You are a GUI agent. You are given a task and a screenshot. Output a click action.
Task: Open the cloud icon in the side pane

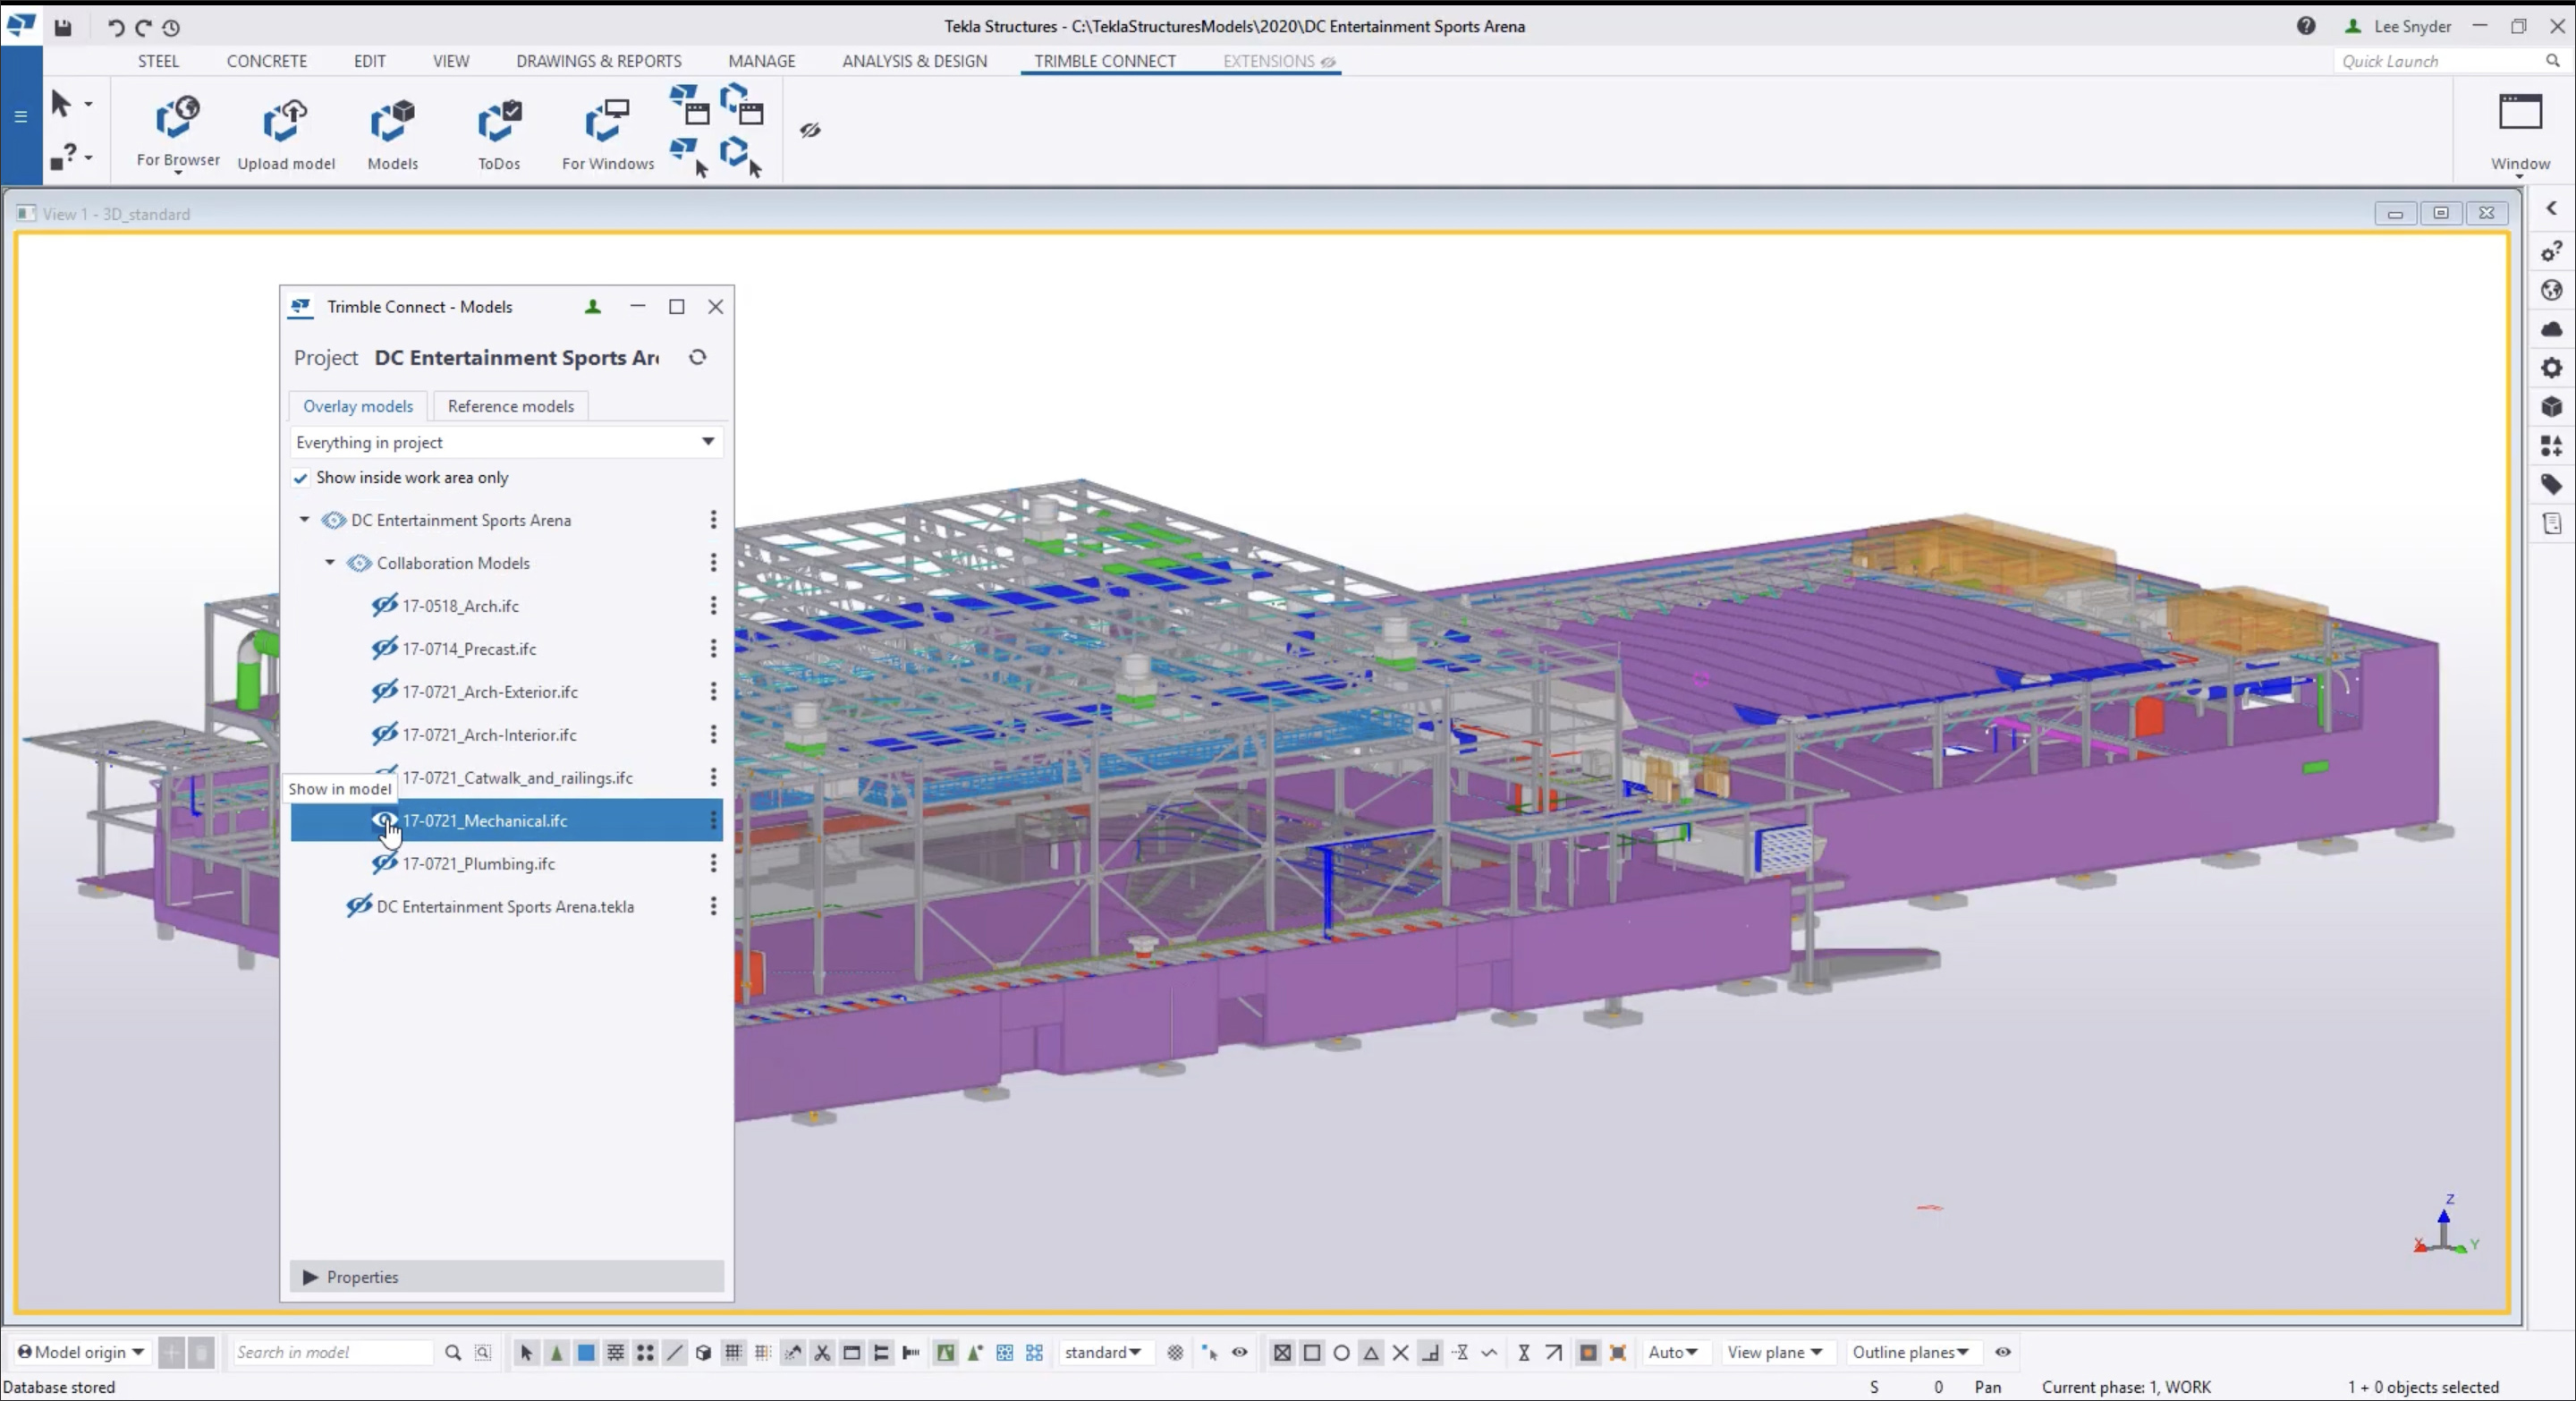tap(2552, 329)
